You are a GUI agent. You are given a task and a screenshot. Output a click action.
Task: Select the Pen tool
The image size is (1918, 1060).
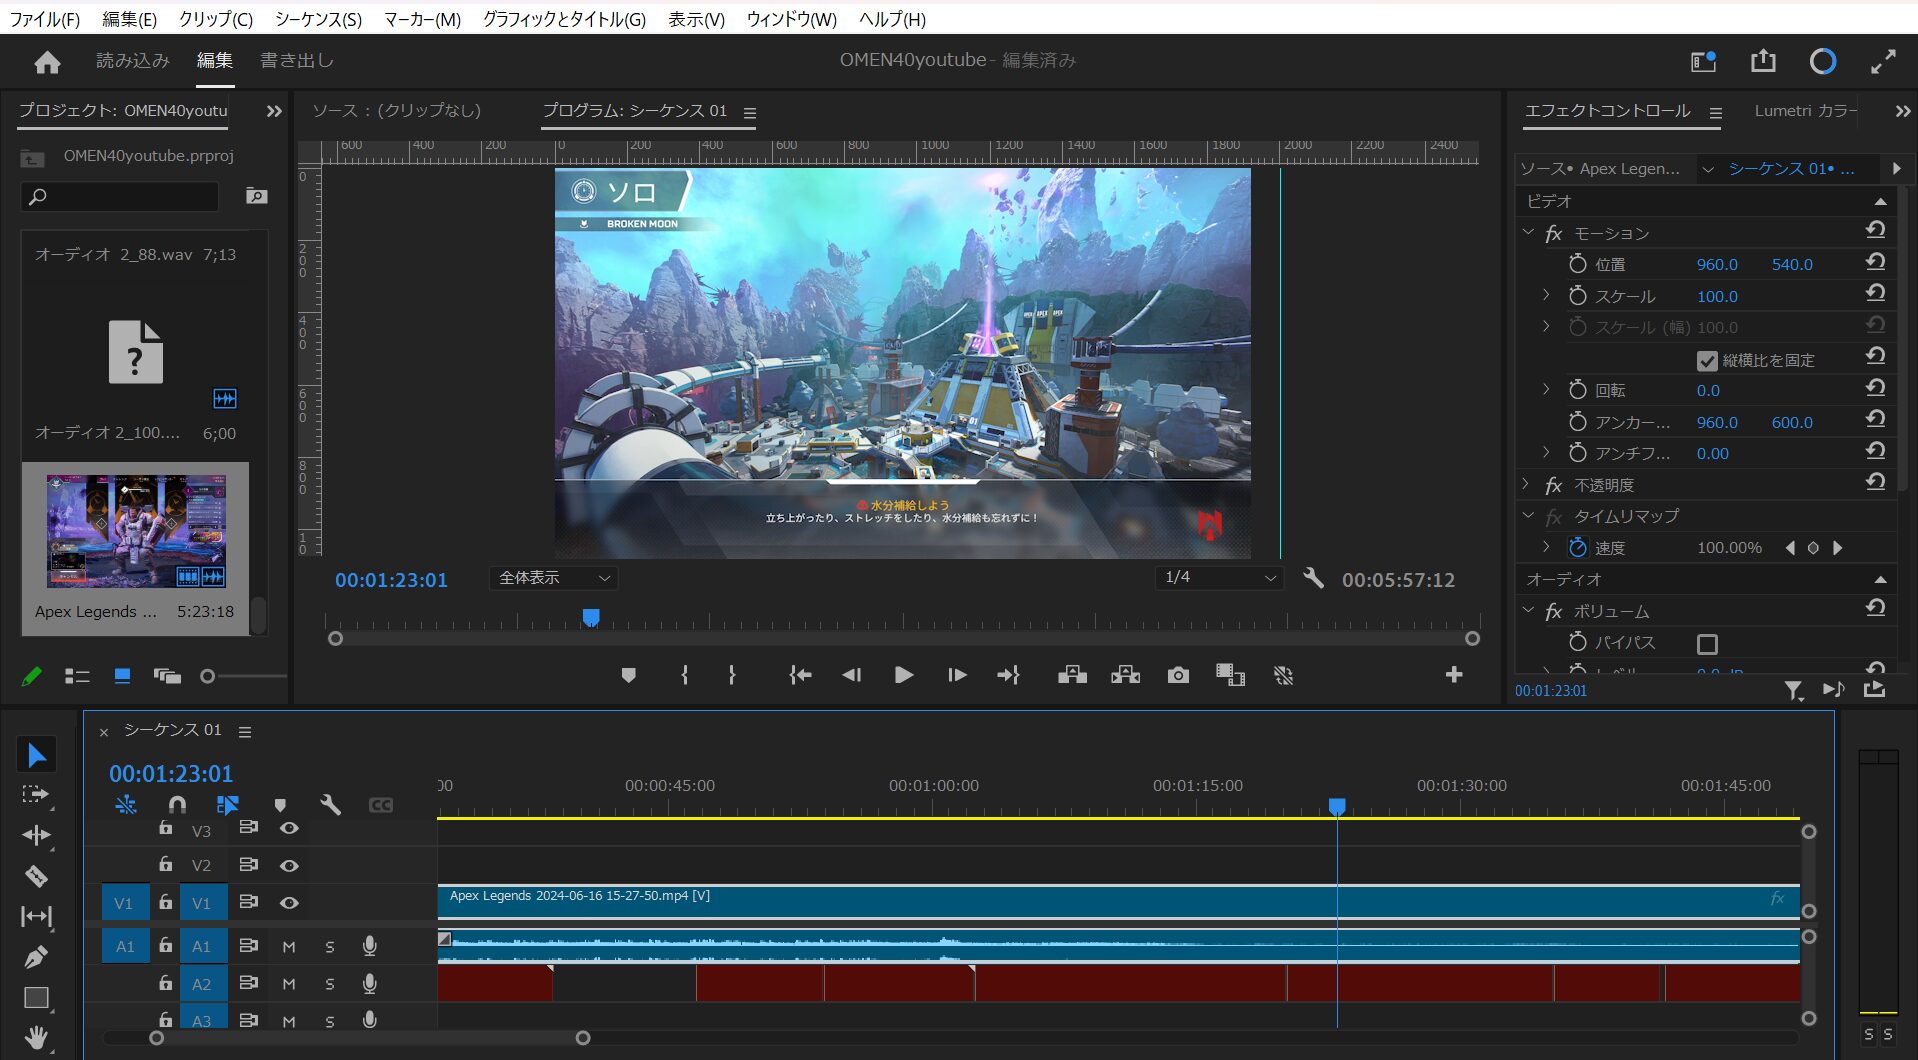click(36, 957)
